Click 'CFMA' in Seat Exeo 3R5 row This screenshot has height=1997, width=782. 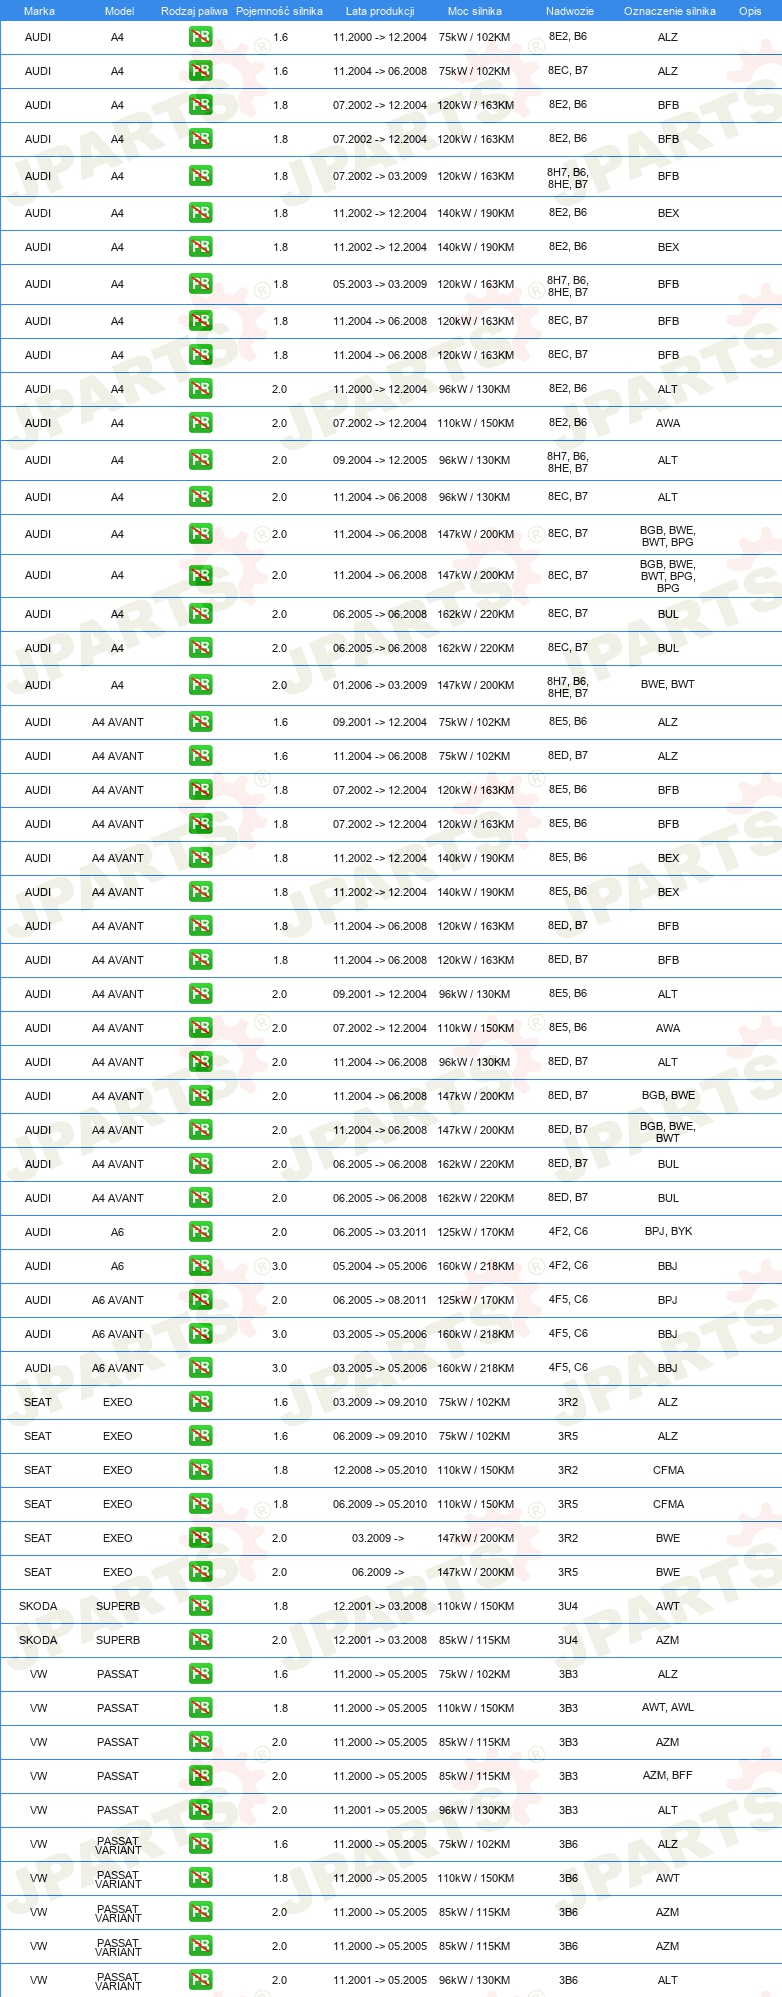tap(668, 1504)
